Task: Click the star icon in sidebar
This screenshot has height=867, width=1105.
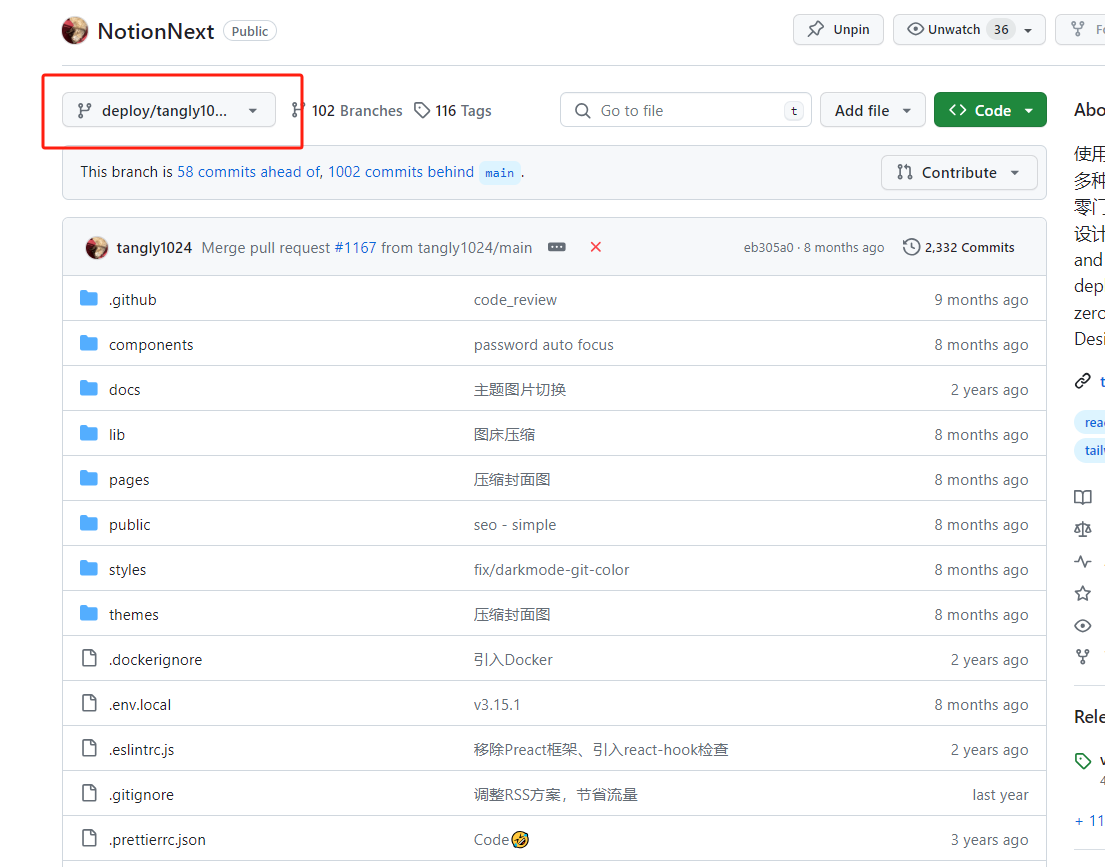Action: [x=1083, y=594]
